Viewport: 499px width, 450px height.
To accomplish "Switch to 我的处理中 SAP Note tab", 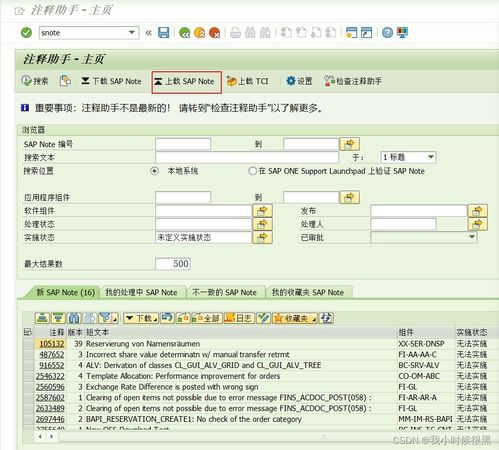I will tap(141, 292).
